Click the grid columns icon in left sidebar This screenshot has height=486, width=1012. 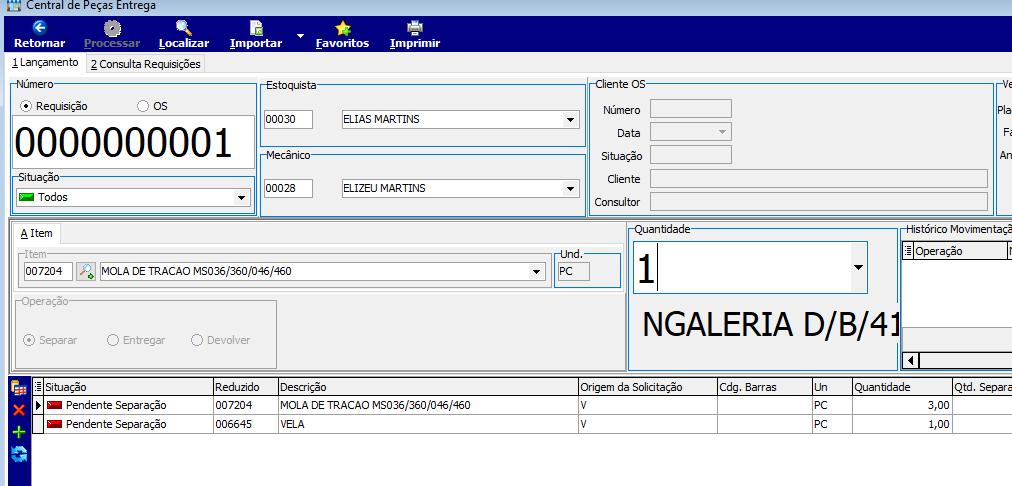pos(19,389)
